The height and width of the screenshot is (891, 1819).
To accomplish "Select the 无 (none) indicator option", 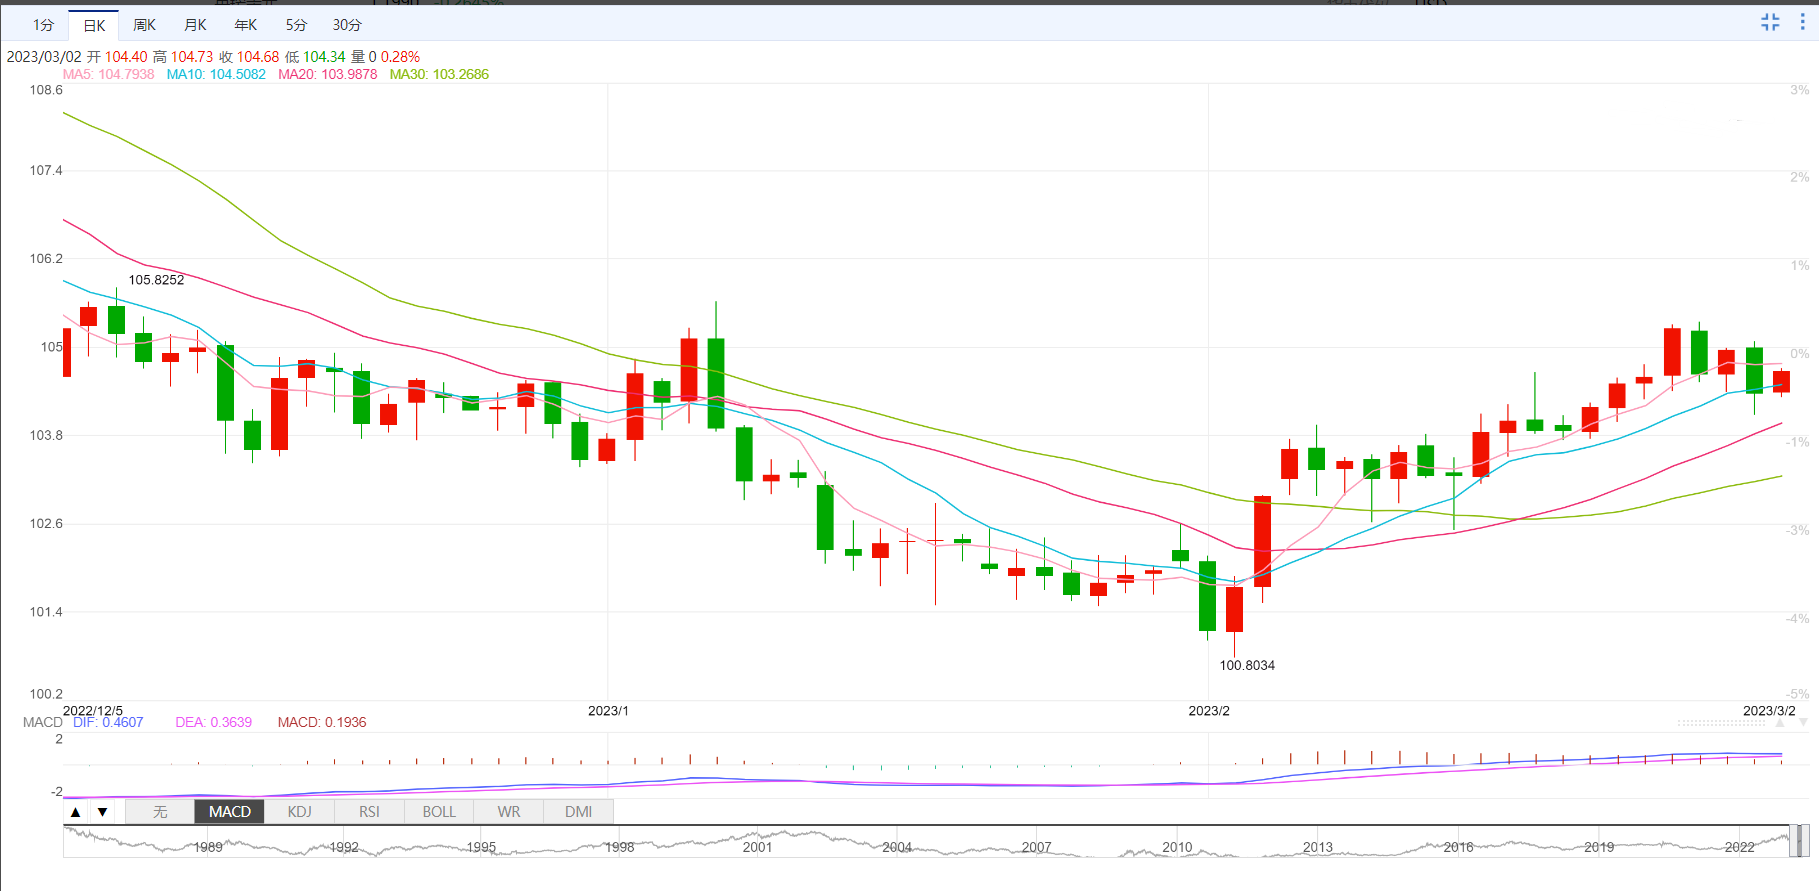I will click(160, 812).
